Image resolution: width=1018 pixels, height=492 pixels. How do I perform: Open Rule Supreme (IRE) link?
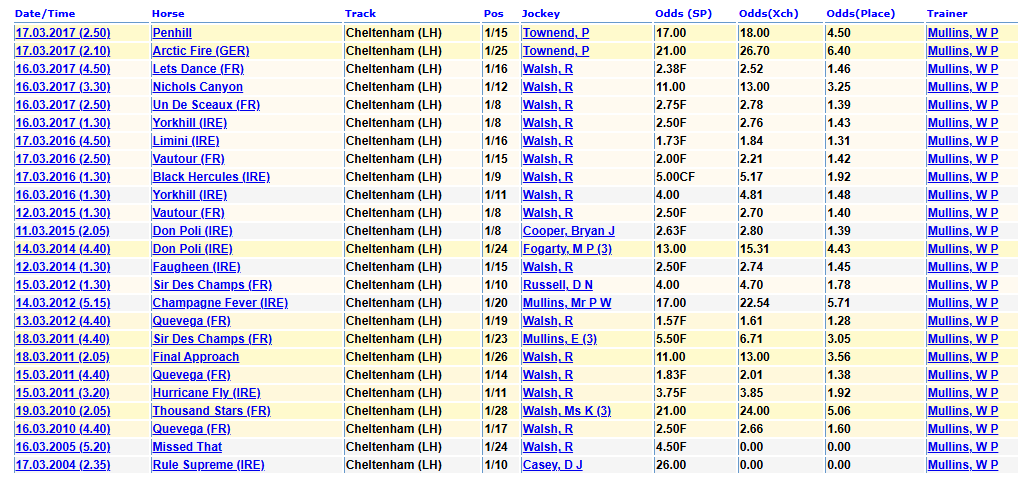(x=208, y=465)
